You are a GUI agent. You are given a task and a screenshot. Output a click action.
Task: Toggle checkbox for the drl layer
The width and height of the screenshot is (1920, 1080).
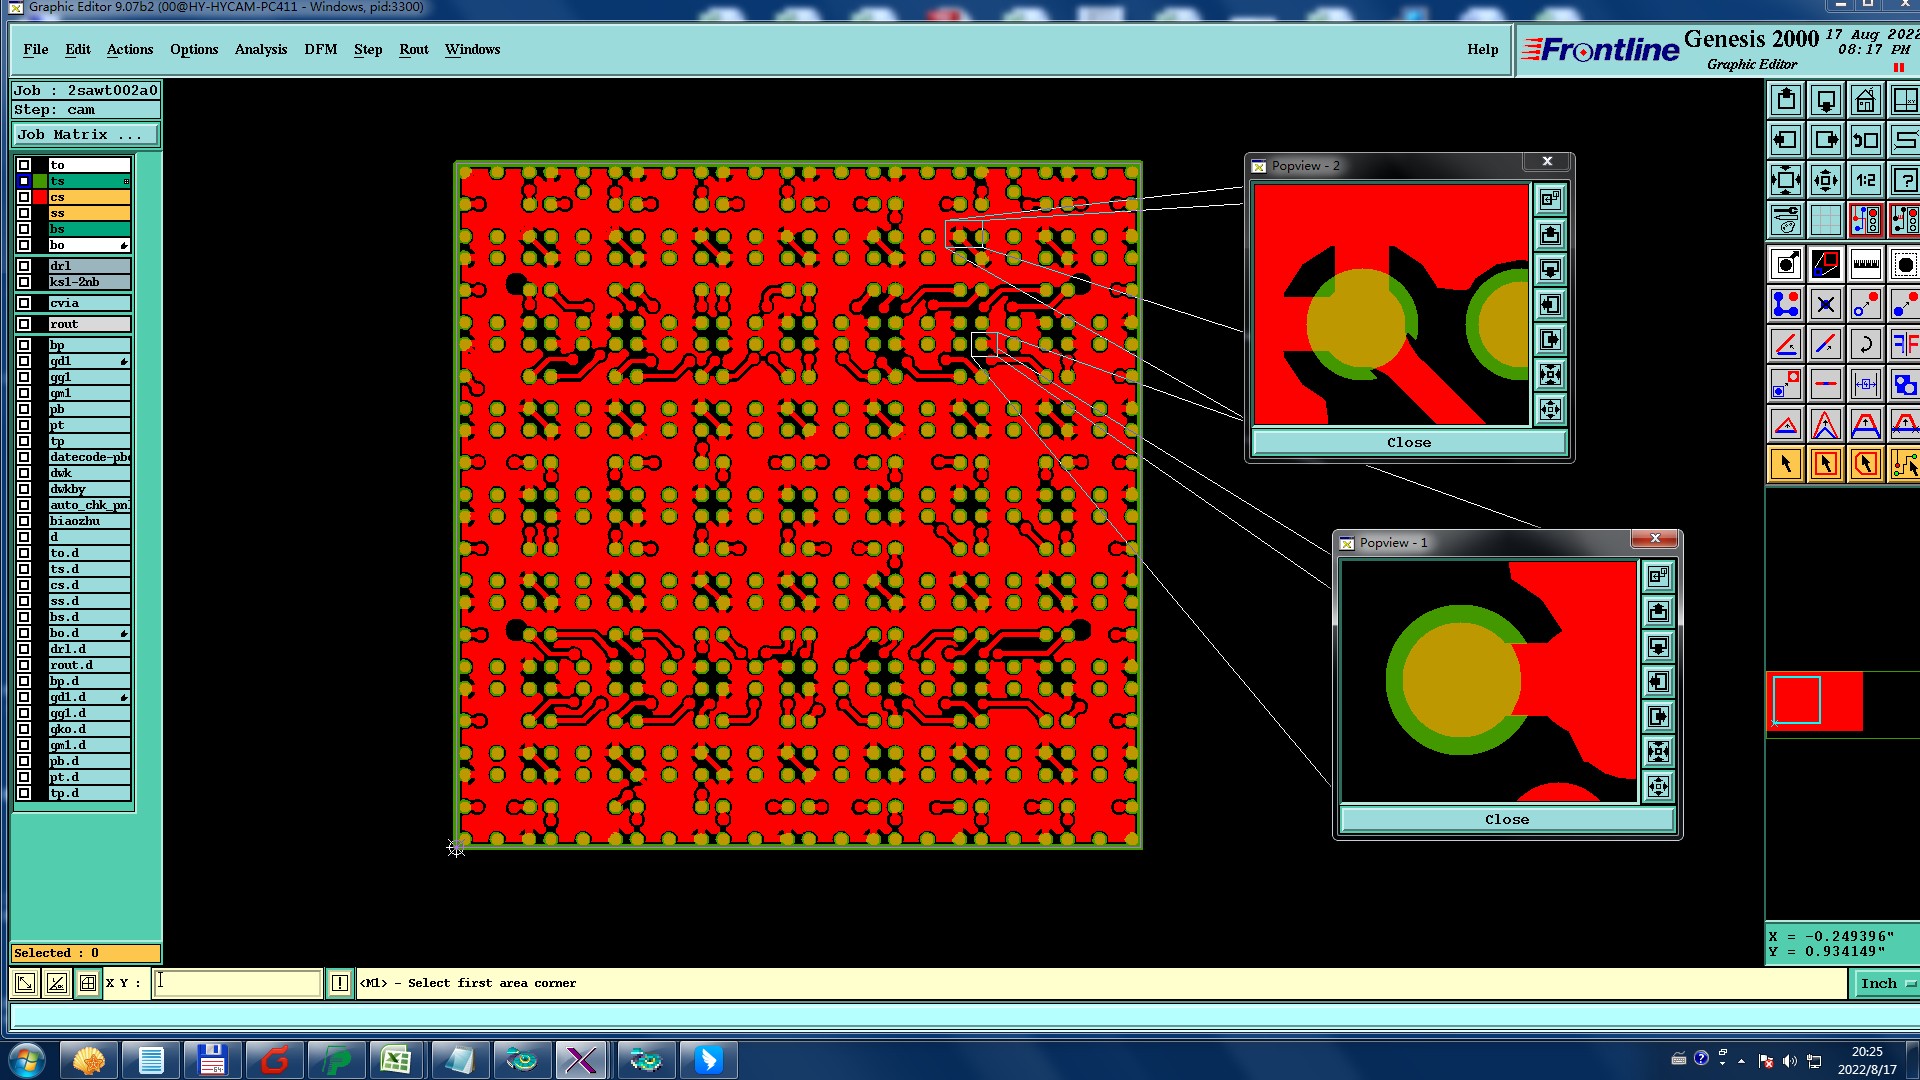[x=24, y=266]
